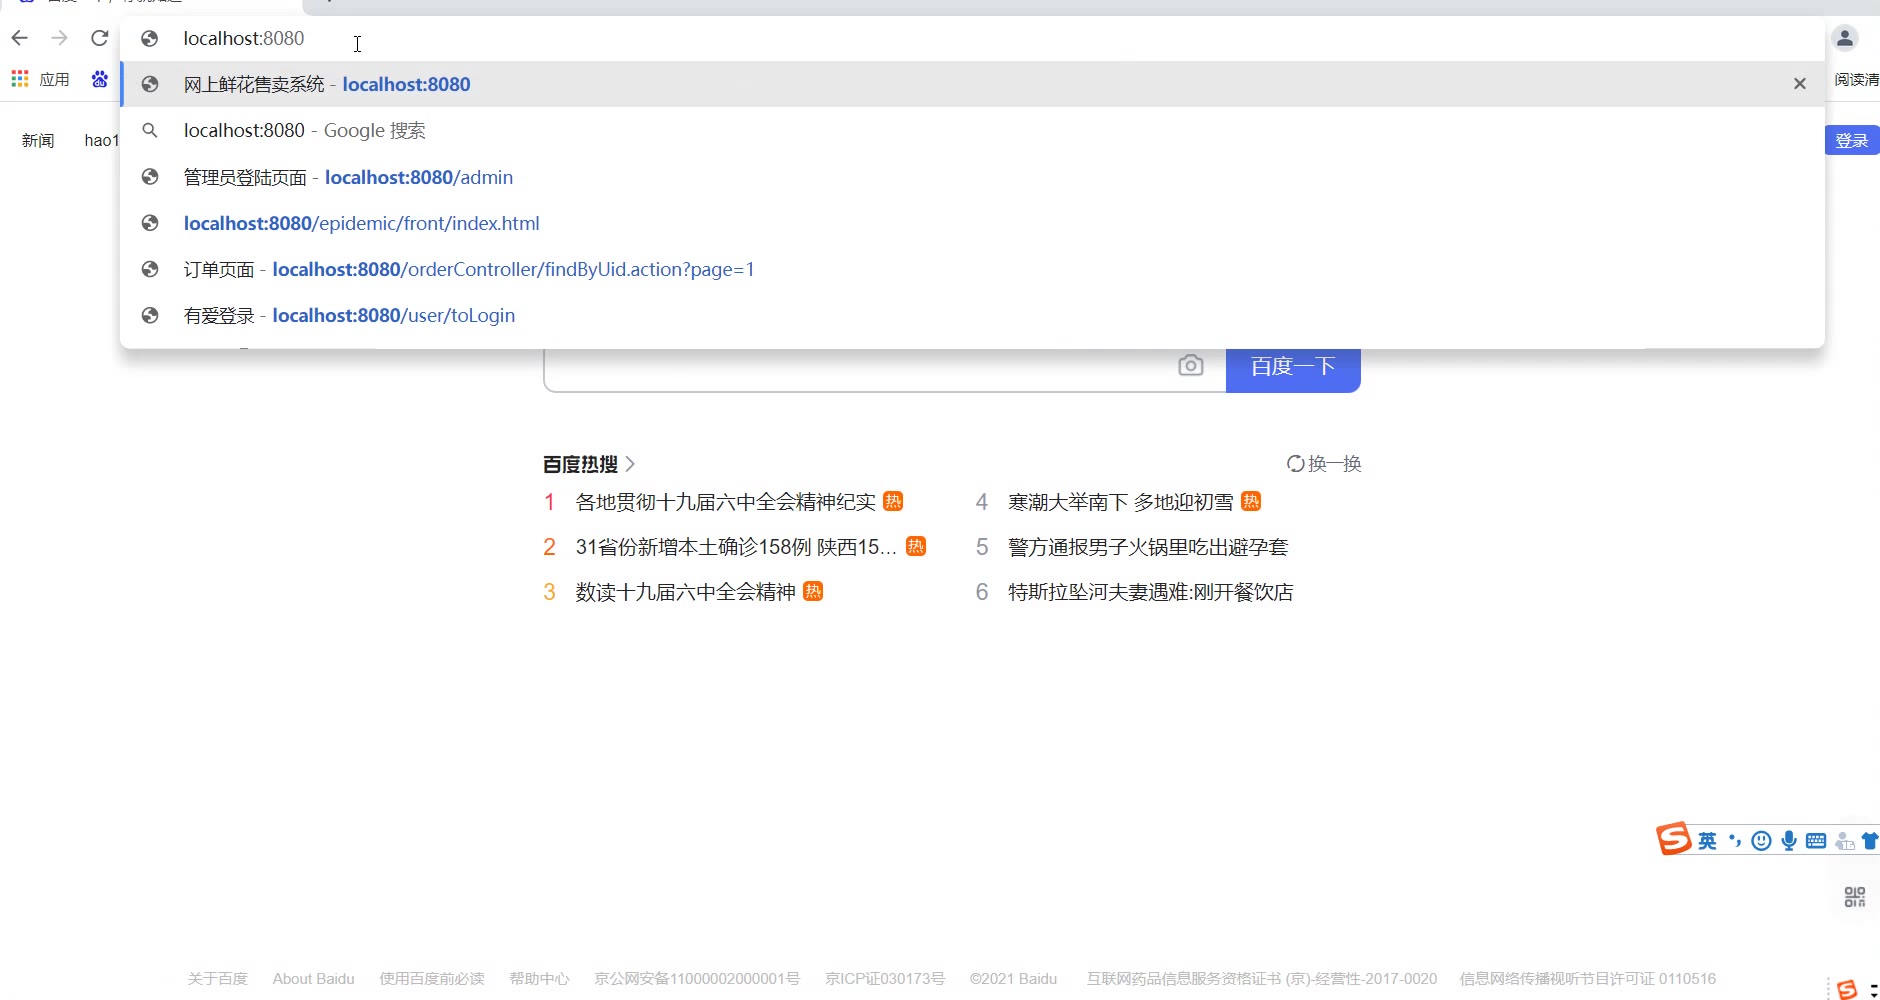Click the 百度一下 search button
Viewport: 1880px width, 1000px height.
(x=1293, y=367)
